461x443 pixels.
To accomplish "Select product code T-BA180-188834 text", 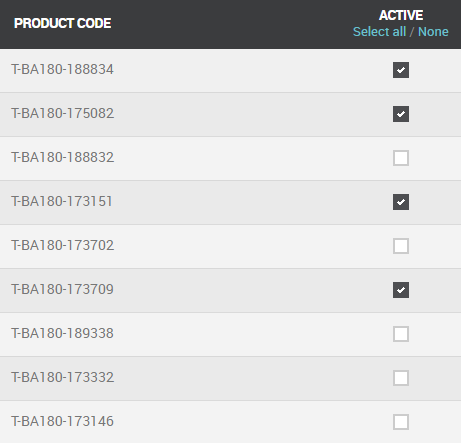I will 62,69.
